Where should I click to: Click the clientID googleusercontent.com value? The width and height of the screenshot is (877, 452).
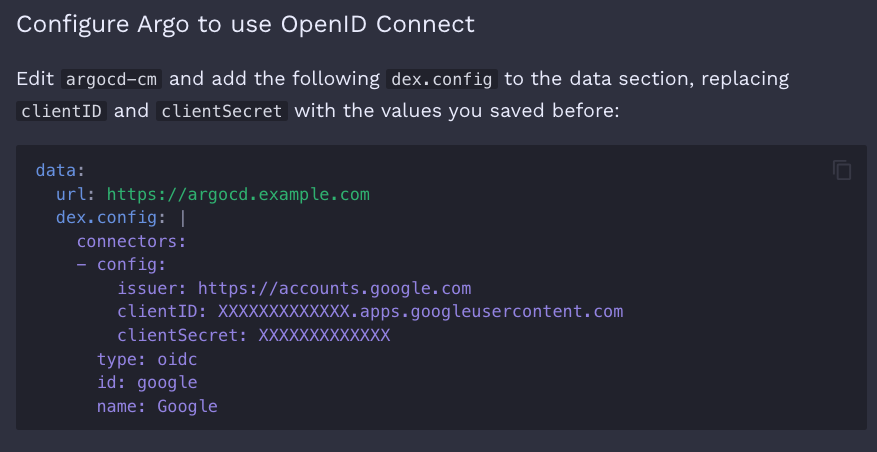coord(421,312)
